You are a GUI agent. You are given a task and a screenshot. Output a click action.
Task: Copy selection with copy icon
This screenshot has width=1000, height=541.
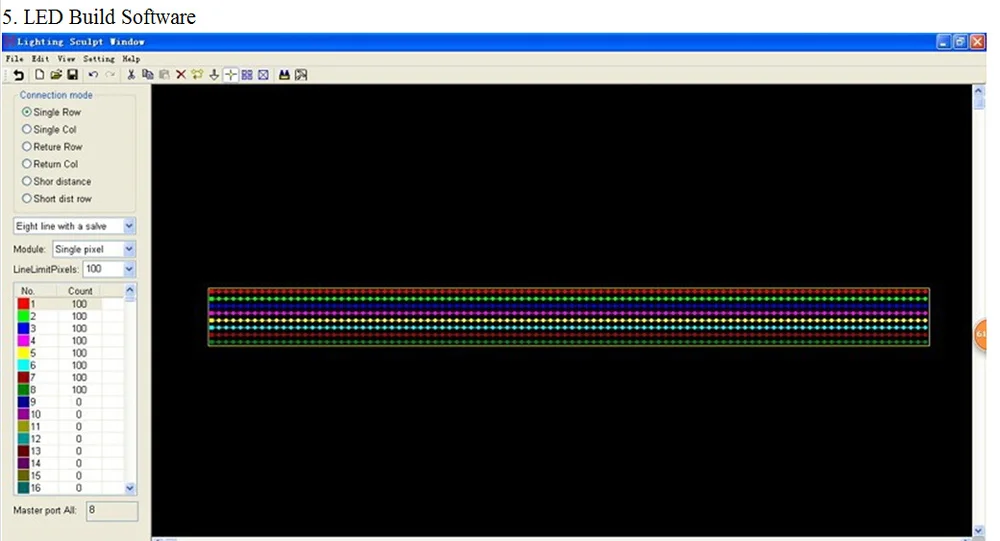tap(148, 75)
